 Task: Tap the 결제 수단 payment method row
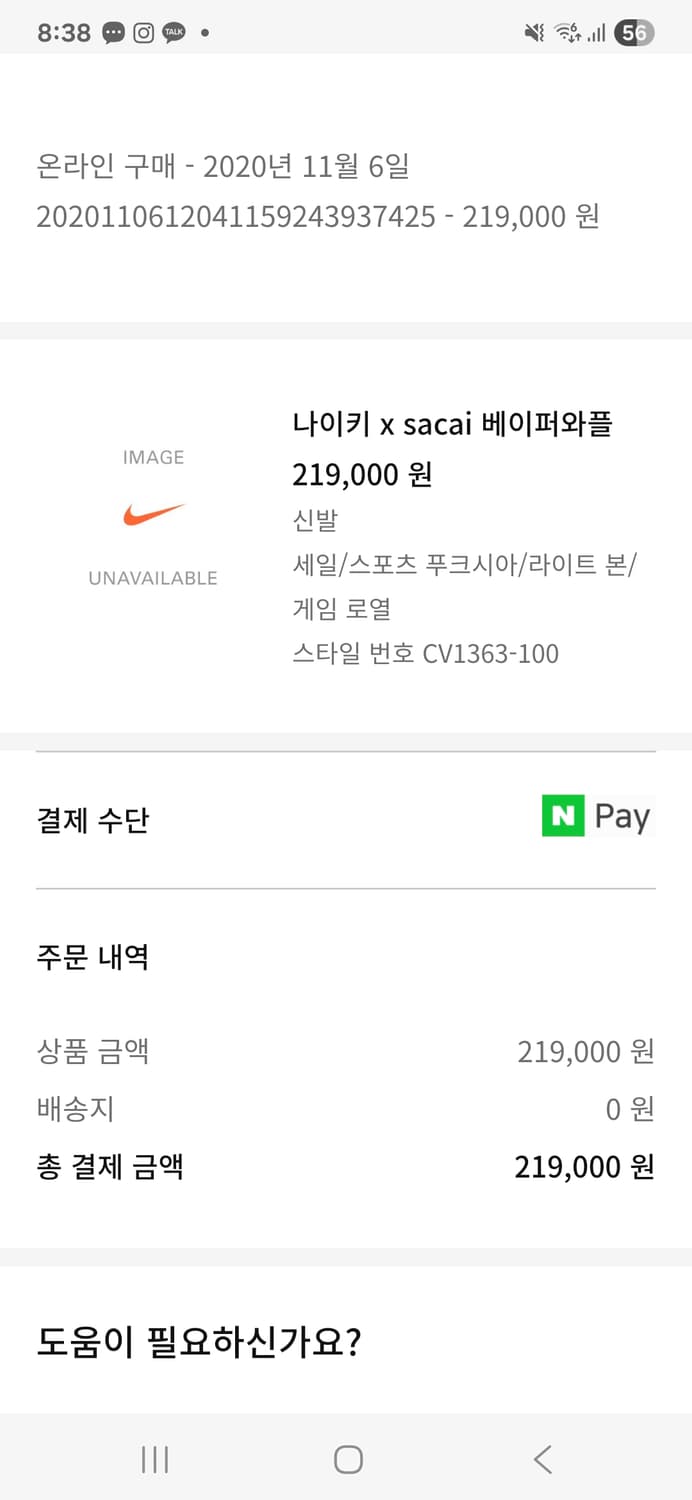[x=90, y=820]
